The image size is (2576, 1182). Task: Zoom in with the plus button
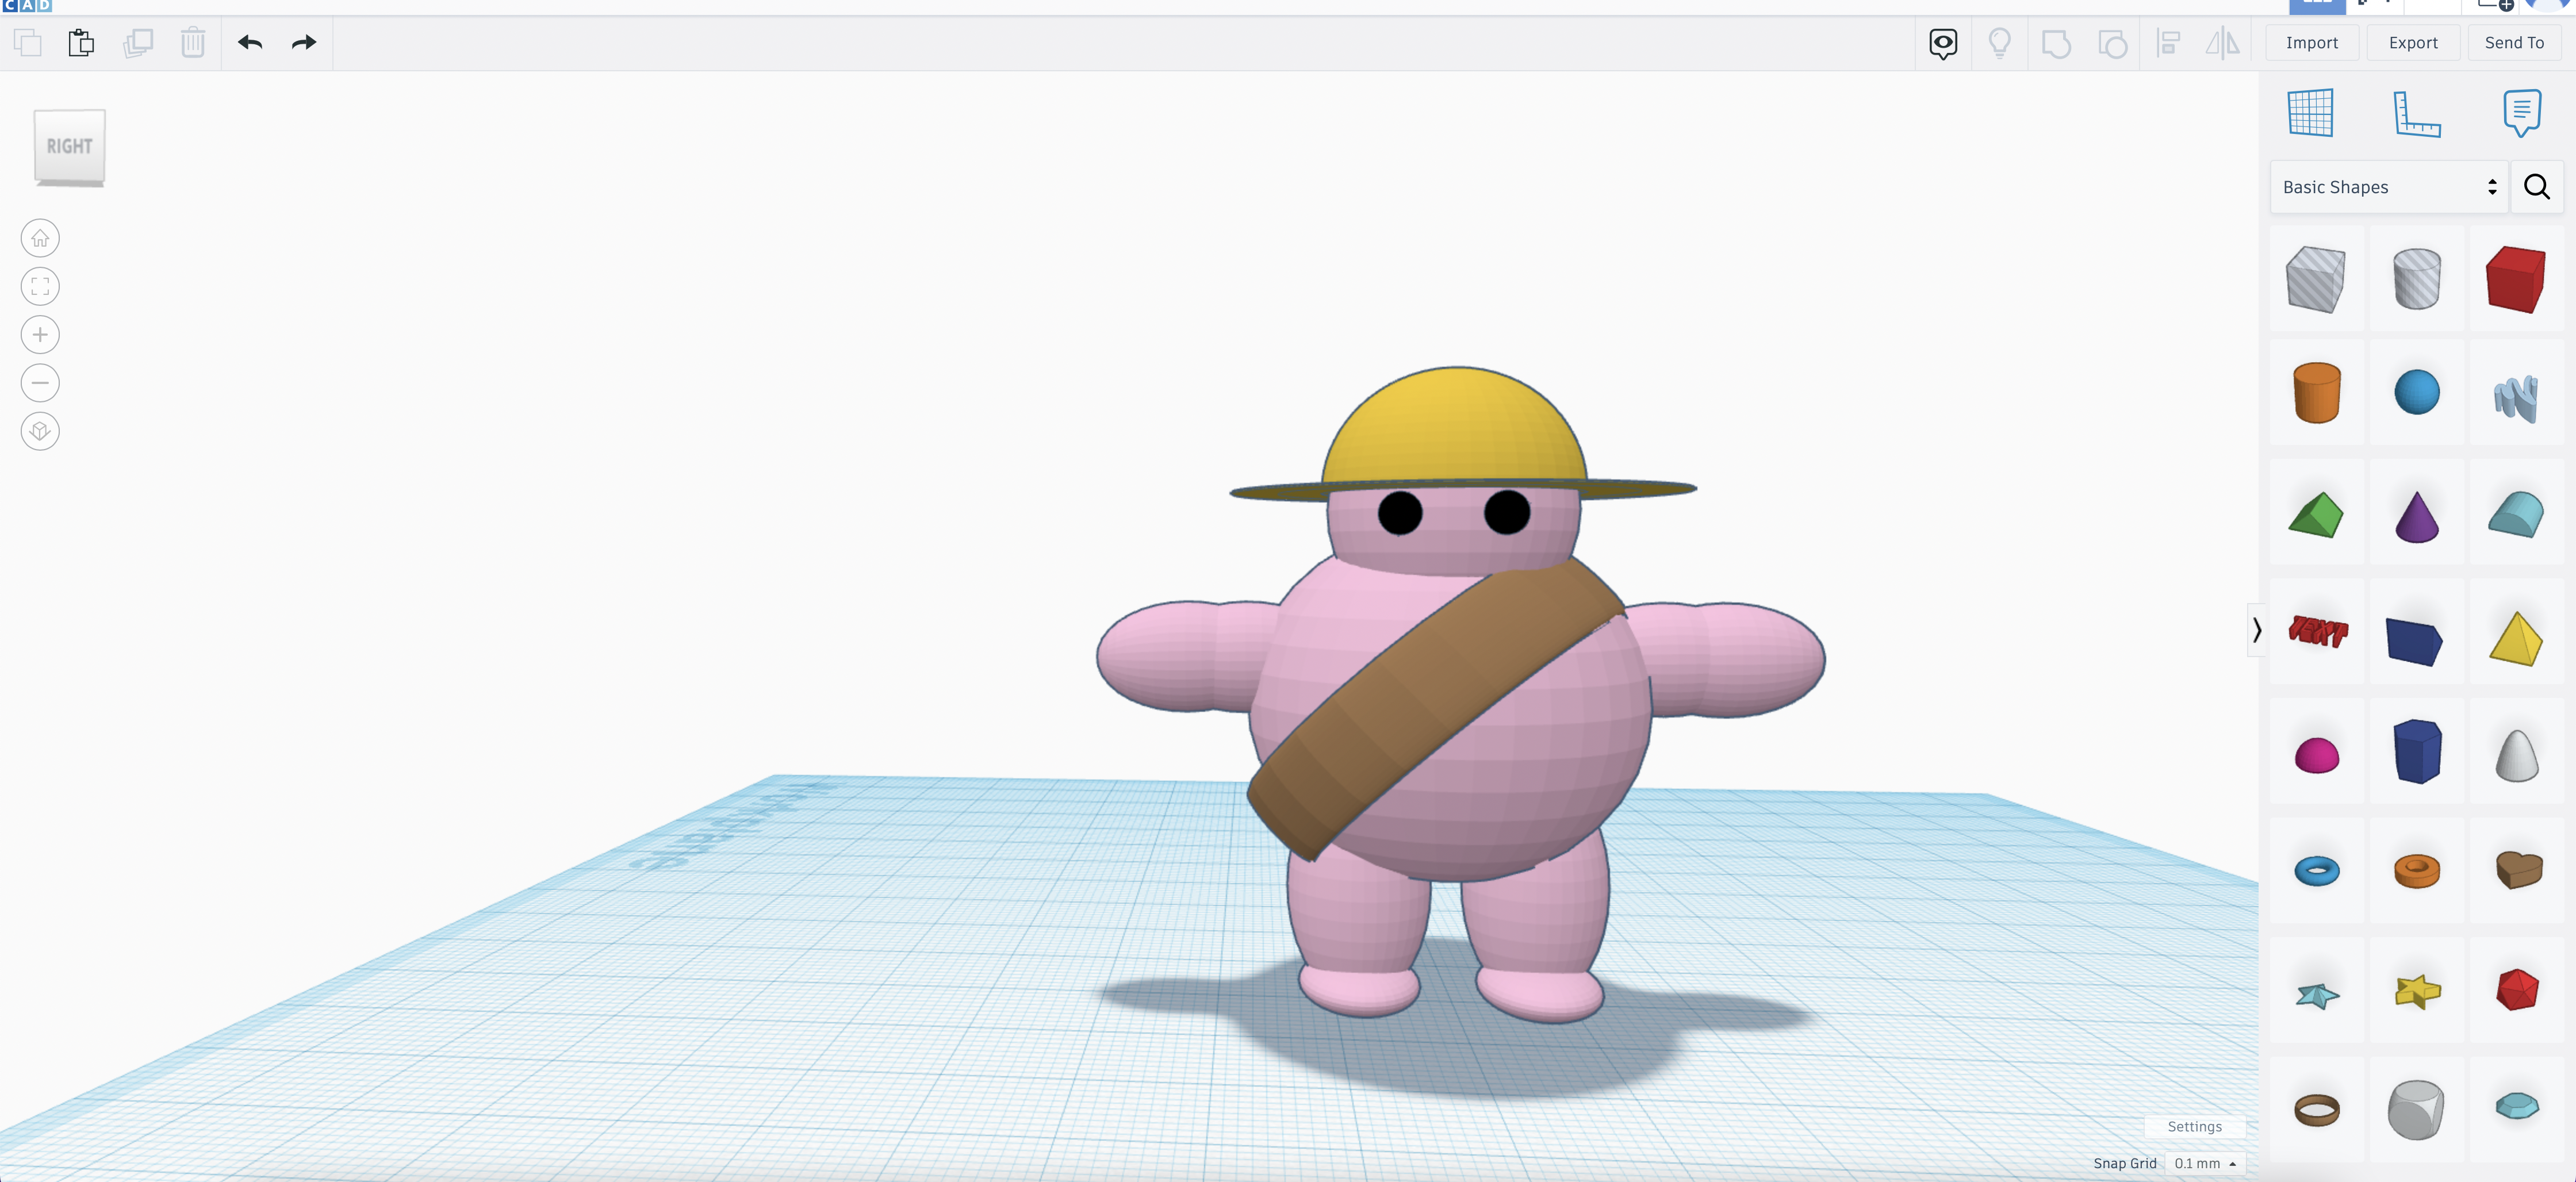tap(40, 335)
